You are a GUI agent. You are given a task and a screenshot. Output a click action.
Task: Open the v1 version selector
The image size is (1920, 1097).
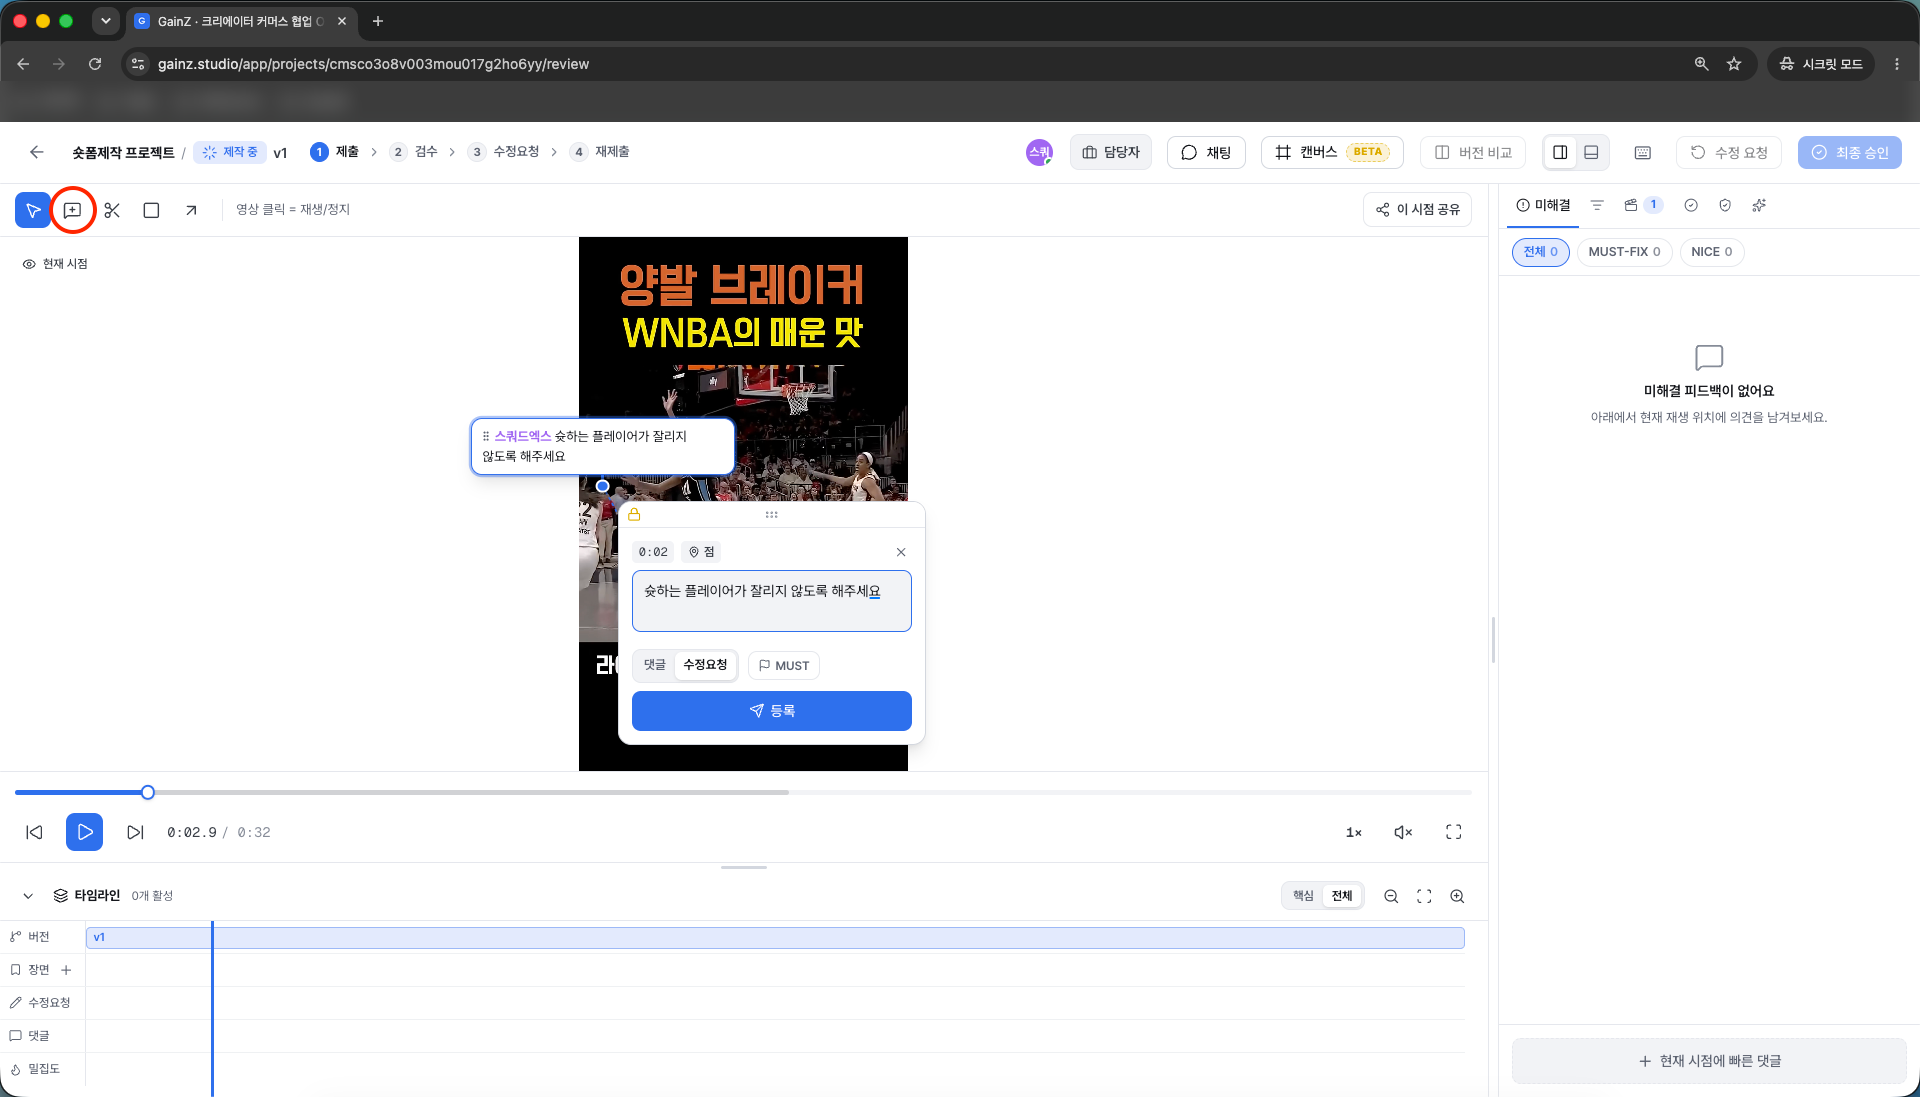[281, 153]
